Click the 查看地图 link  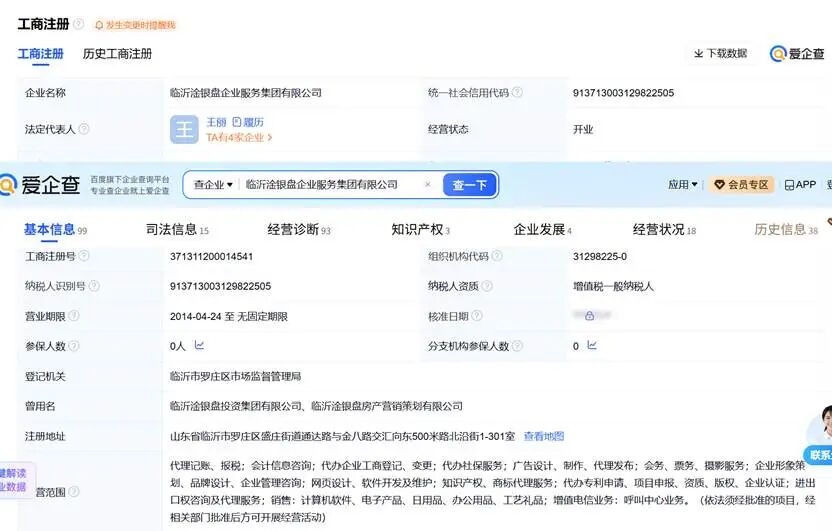pyautogui.click(x=544, y=436)
